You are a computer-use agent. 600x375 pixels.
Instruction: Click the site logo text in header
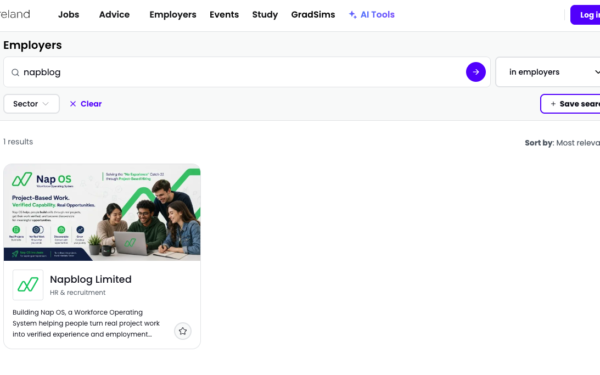point(15,14)
